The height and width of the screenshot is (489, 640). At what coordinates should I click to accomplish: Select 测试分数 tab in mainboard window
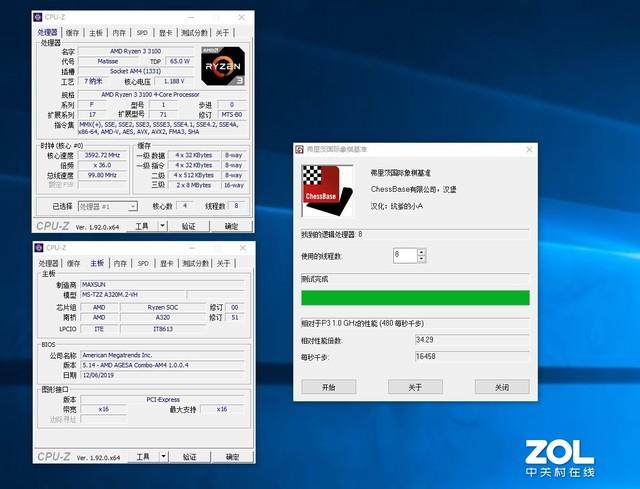196,263
